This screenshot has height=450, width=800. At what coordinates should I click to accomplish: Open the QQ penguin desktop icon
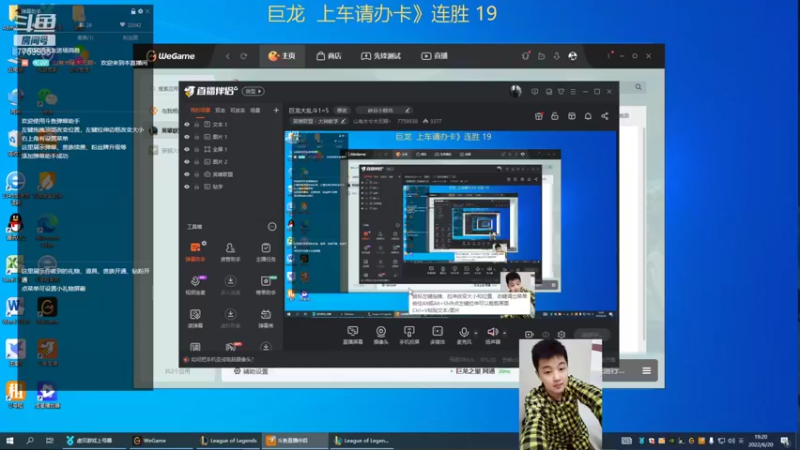15,228
